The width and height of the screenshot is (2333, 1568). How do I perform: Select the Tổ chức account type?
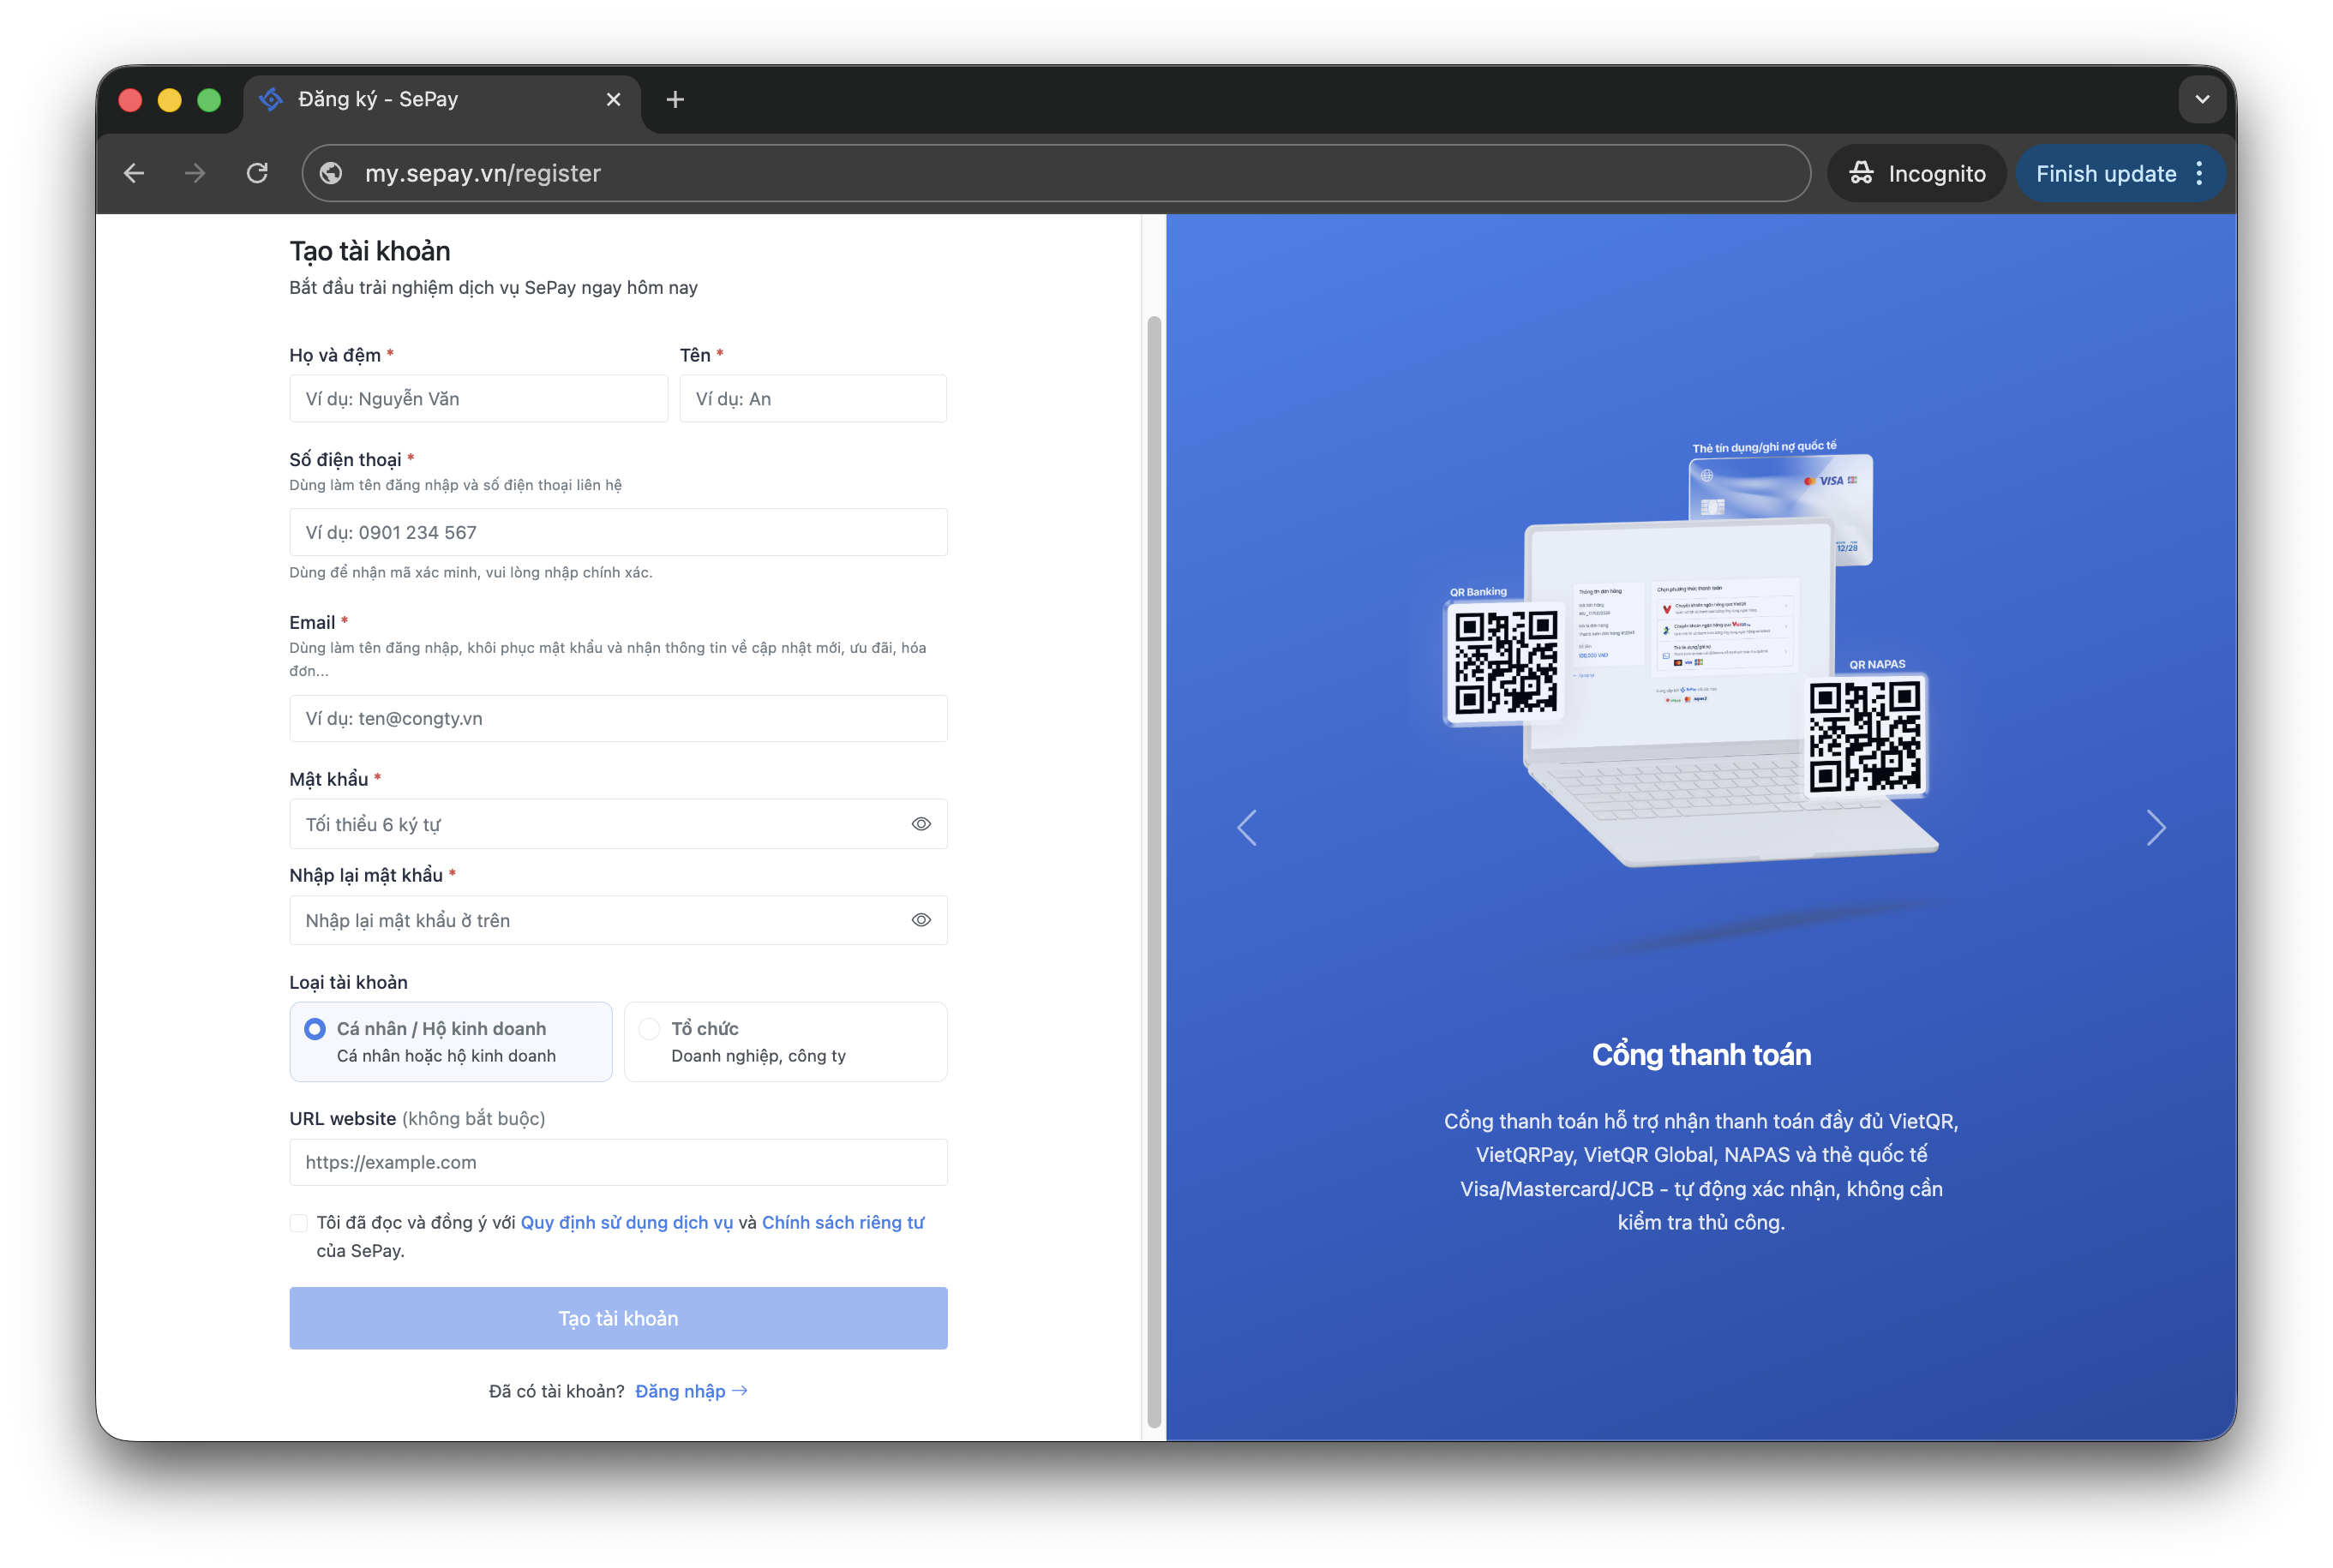coord(785,1041)
